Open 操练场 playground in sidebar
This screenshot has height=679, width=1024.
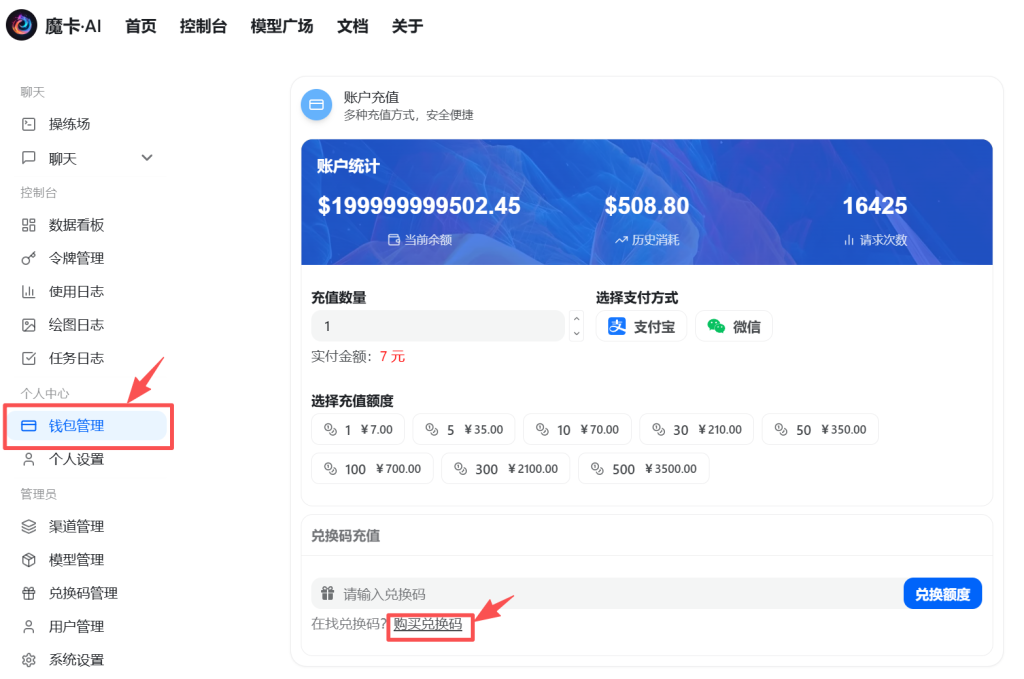(x=69, y=124)
